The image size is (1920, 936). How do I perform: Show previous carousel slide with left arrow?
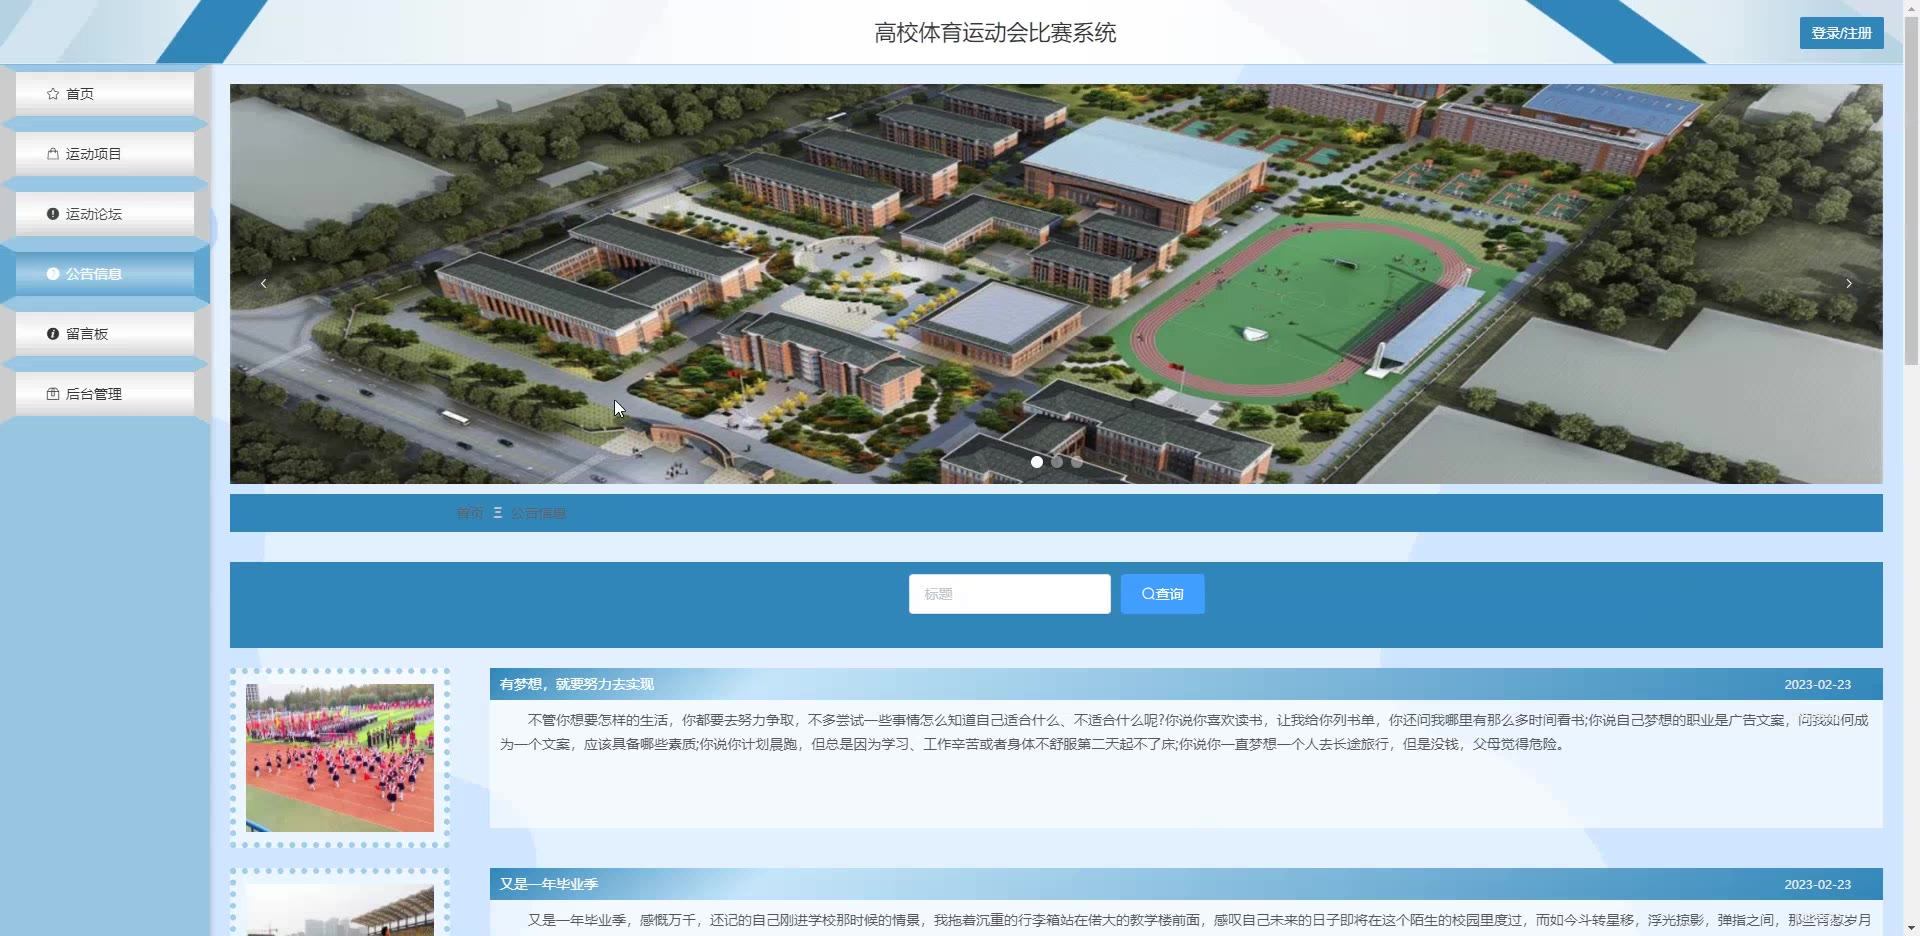click(x=264, y=284)
